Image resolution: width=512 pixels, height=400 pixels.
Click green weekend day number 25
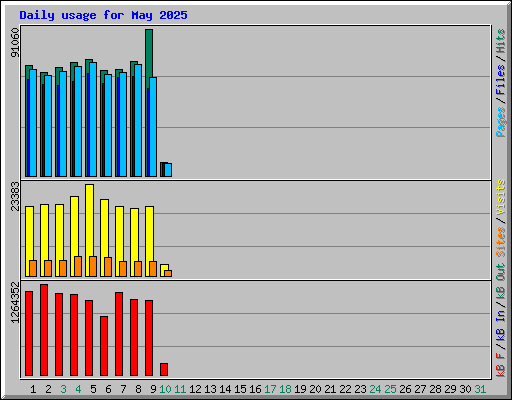click(390, 389)
